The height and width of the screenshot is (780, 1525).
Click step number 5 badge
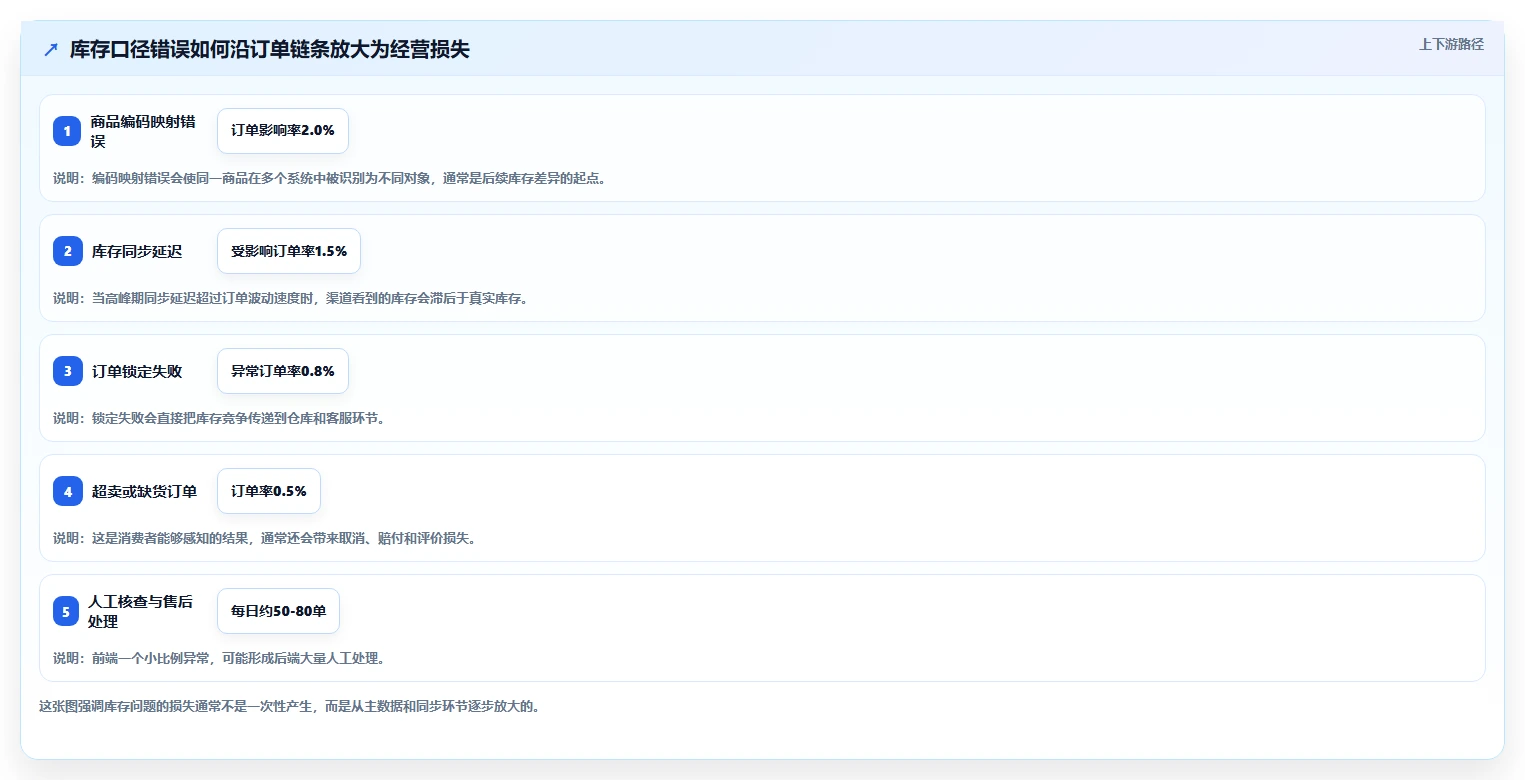coord(67,611)
